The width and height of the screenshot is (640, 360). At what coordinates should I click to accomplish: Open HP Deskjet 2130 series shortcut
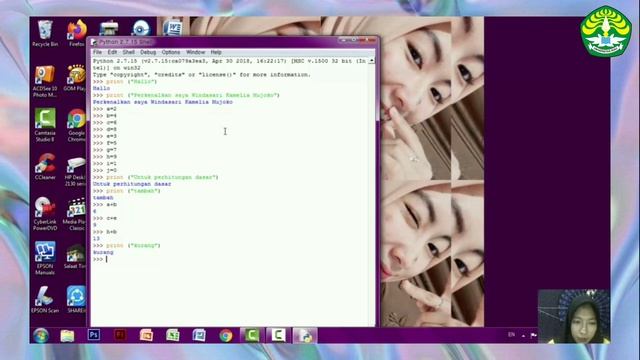pyautogui.click(x=76, y=171)
